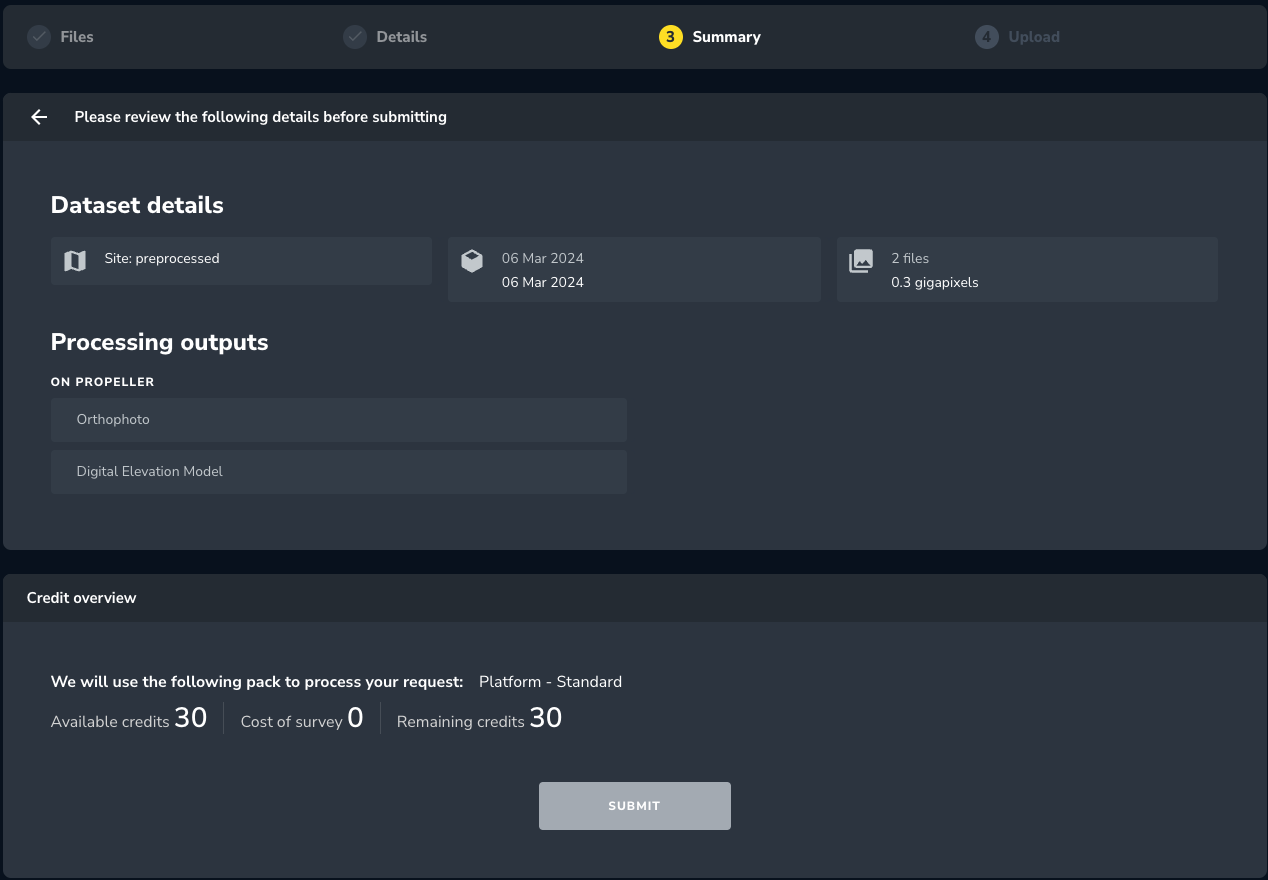Click the Files step checkmark icon

click(39, 37)
